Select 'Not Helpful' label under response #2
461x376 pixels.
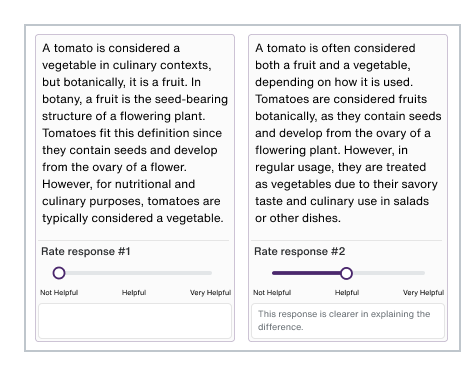coord(272,293)
